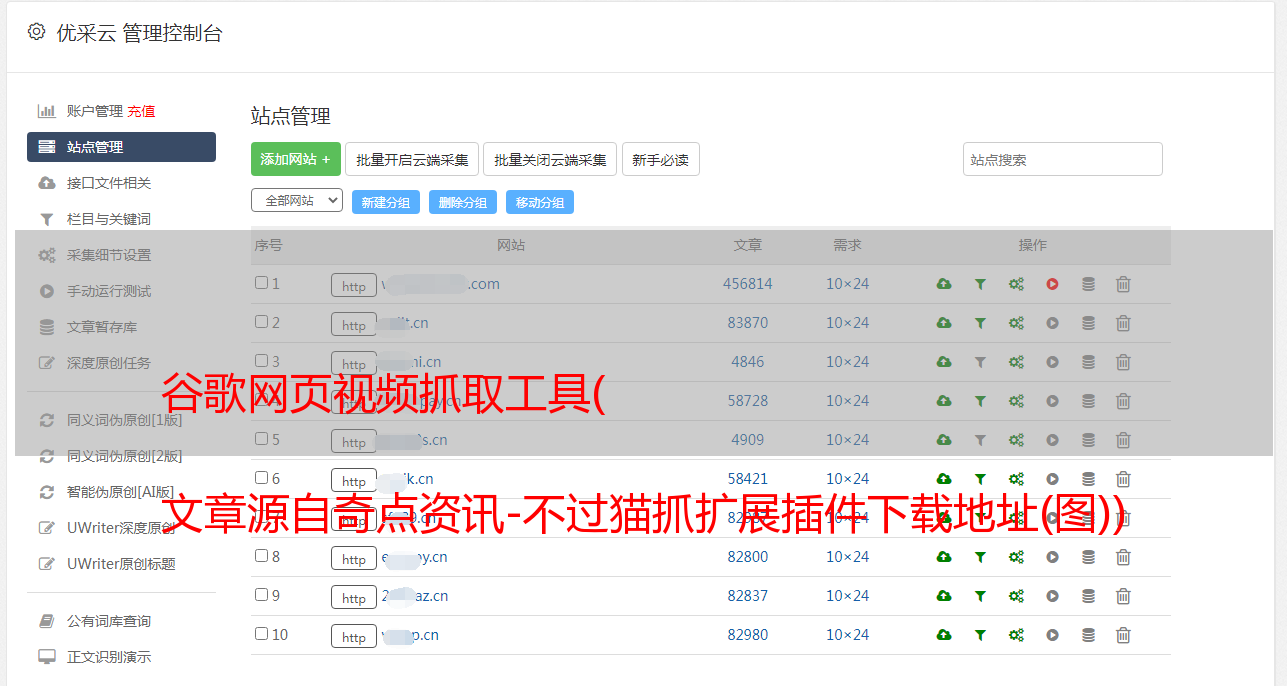This screenshot has height=686, width=1287.
Task: Click the 新建分组 button
Action: [386, 202]
